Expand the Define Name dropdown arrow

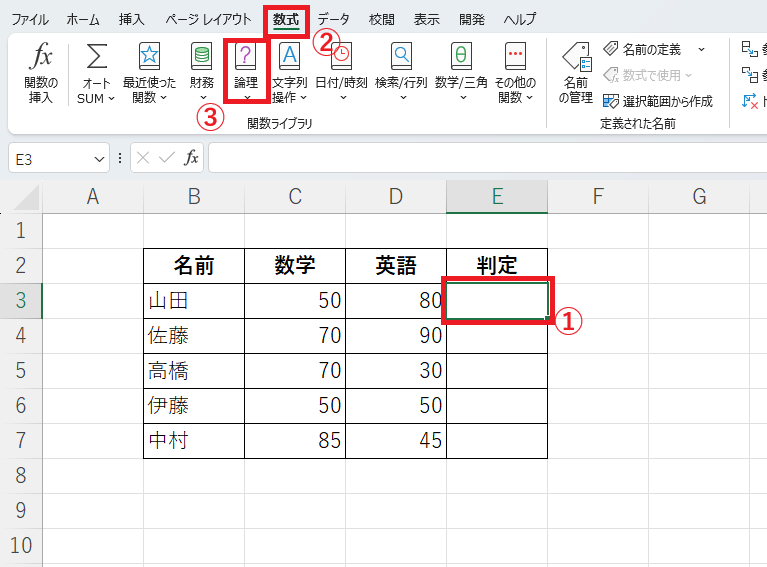[x=701, y=49]
